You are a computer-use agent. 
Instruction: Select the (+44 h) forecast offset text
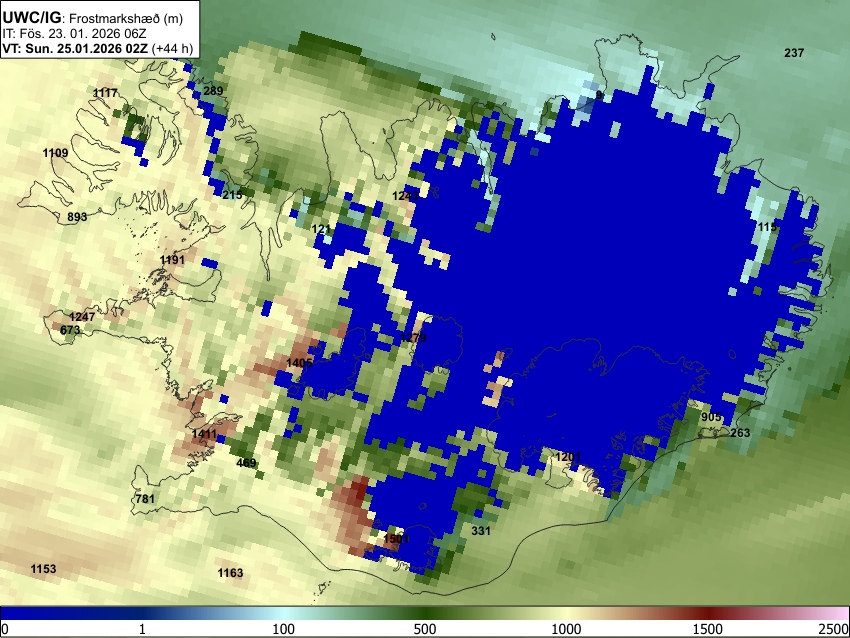[x=172, y=48]
